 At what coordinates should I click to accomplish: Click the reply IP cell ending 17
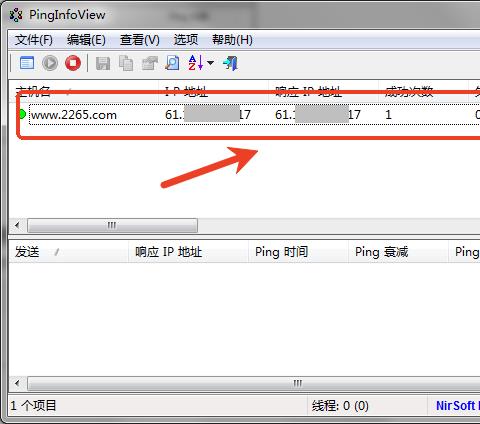pyautogui.click(x=318, y=115)
